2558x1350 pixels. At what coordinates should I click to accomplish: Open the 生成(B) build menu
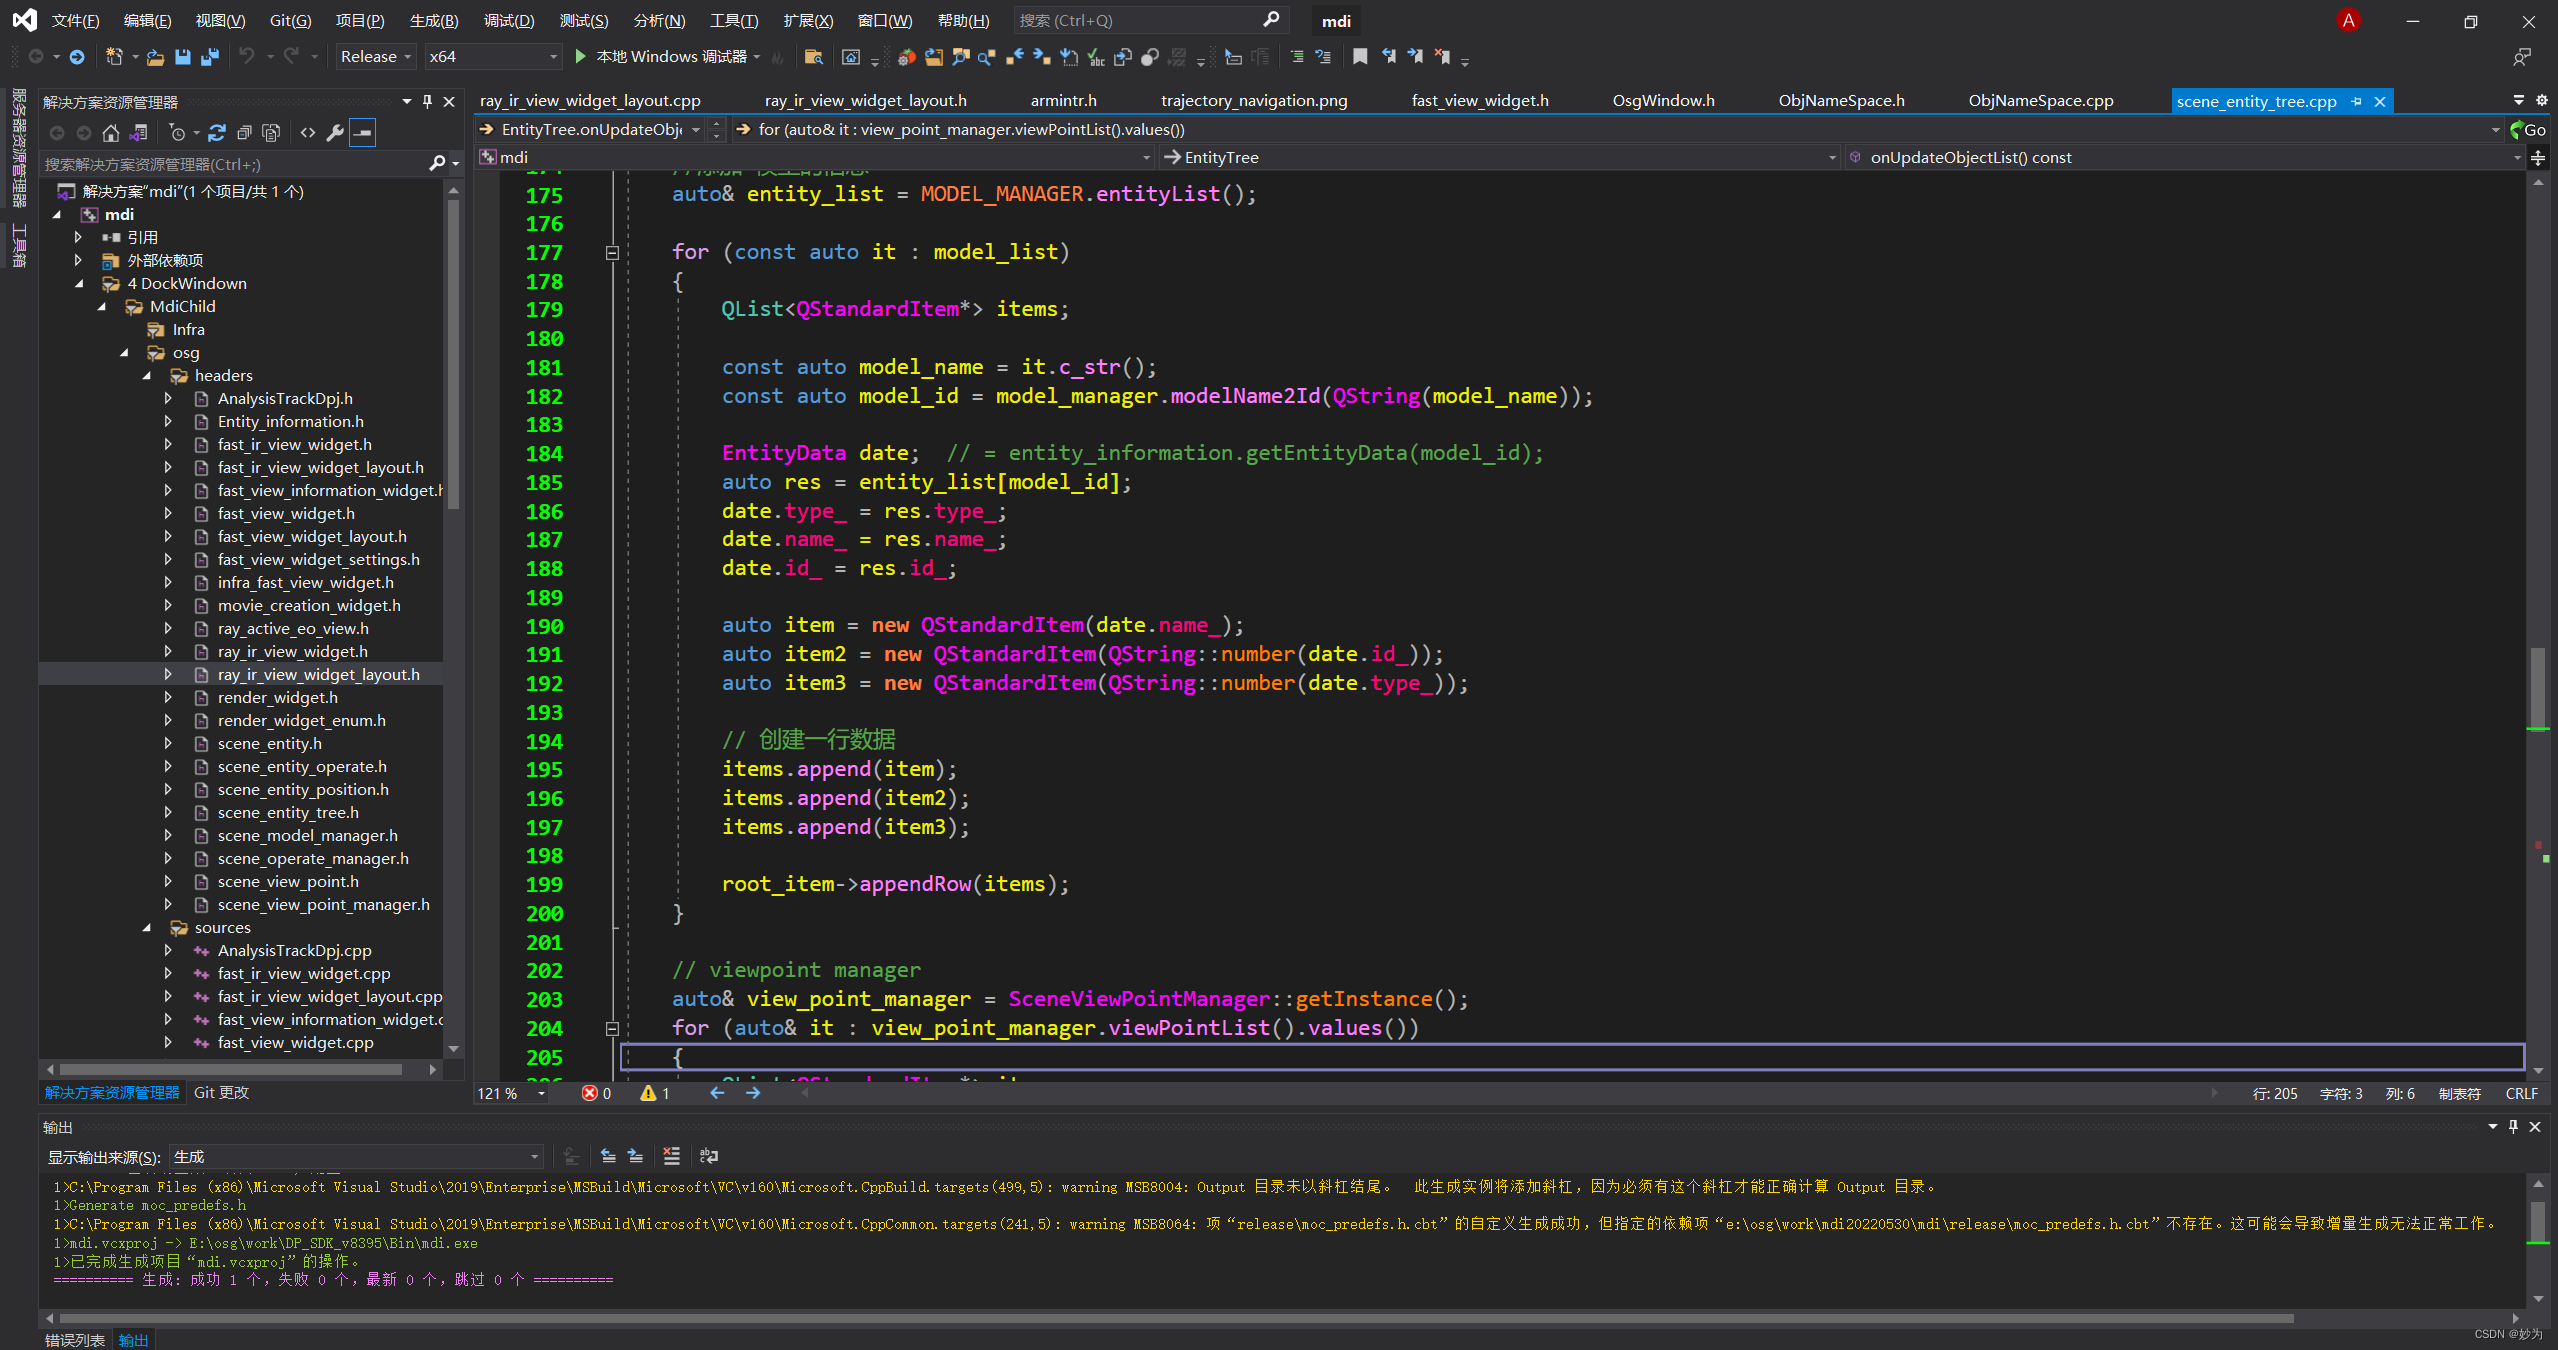tap(433, 21)
